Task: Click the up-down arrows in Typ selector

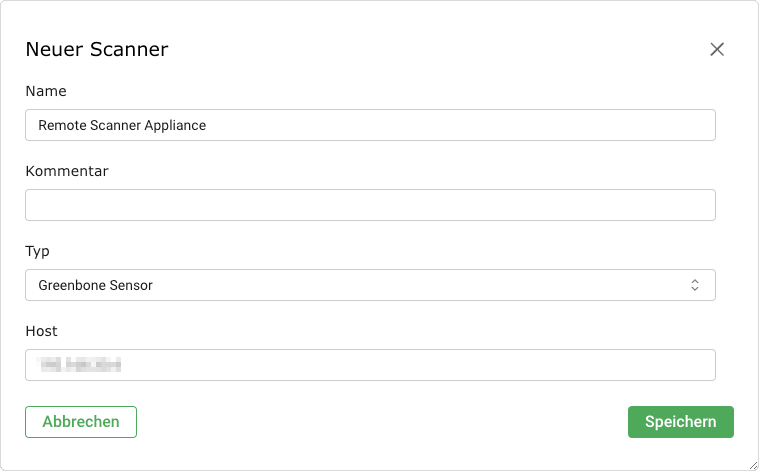Action: point(695,285)
